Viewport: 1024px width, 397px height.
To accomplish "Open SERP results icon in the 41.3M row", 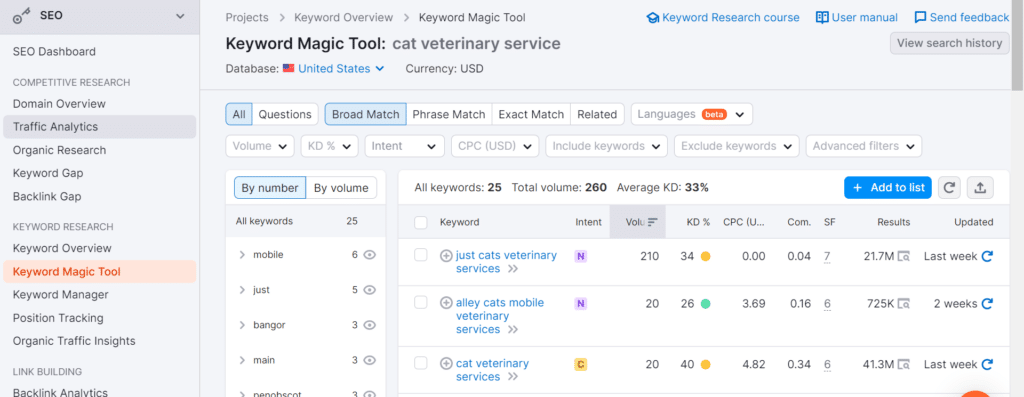I will [x=904, y=364].
